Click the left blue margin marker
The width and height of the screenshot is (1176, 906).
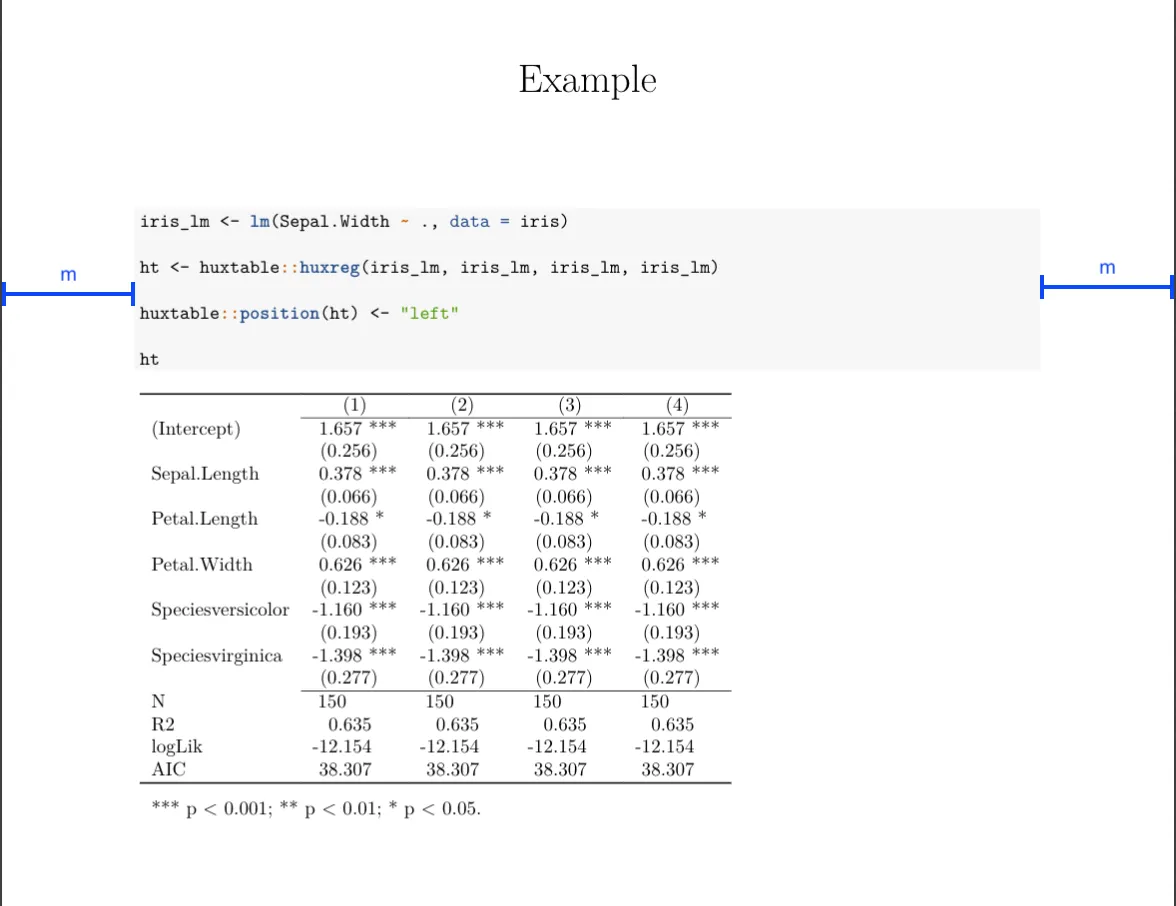point(68,293)
